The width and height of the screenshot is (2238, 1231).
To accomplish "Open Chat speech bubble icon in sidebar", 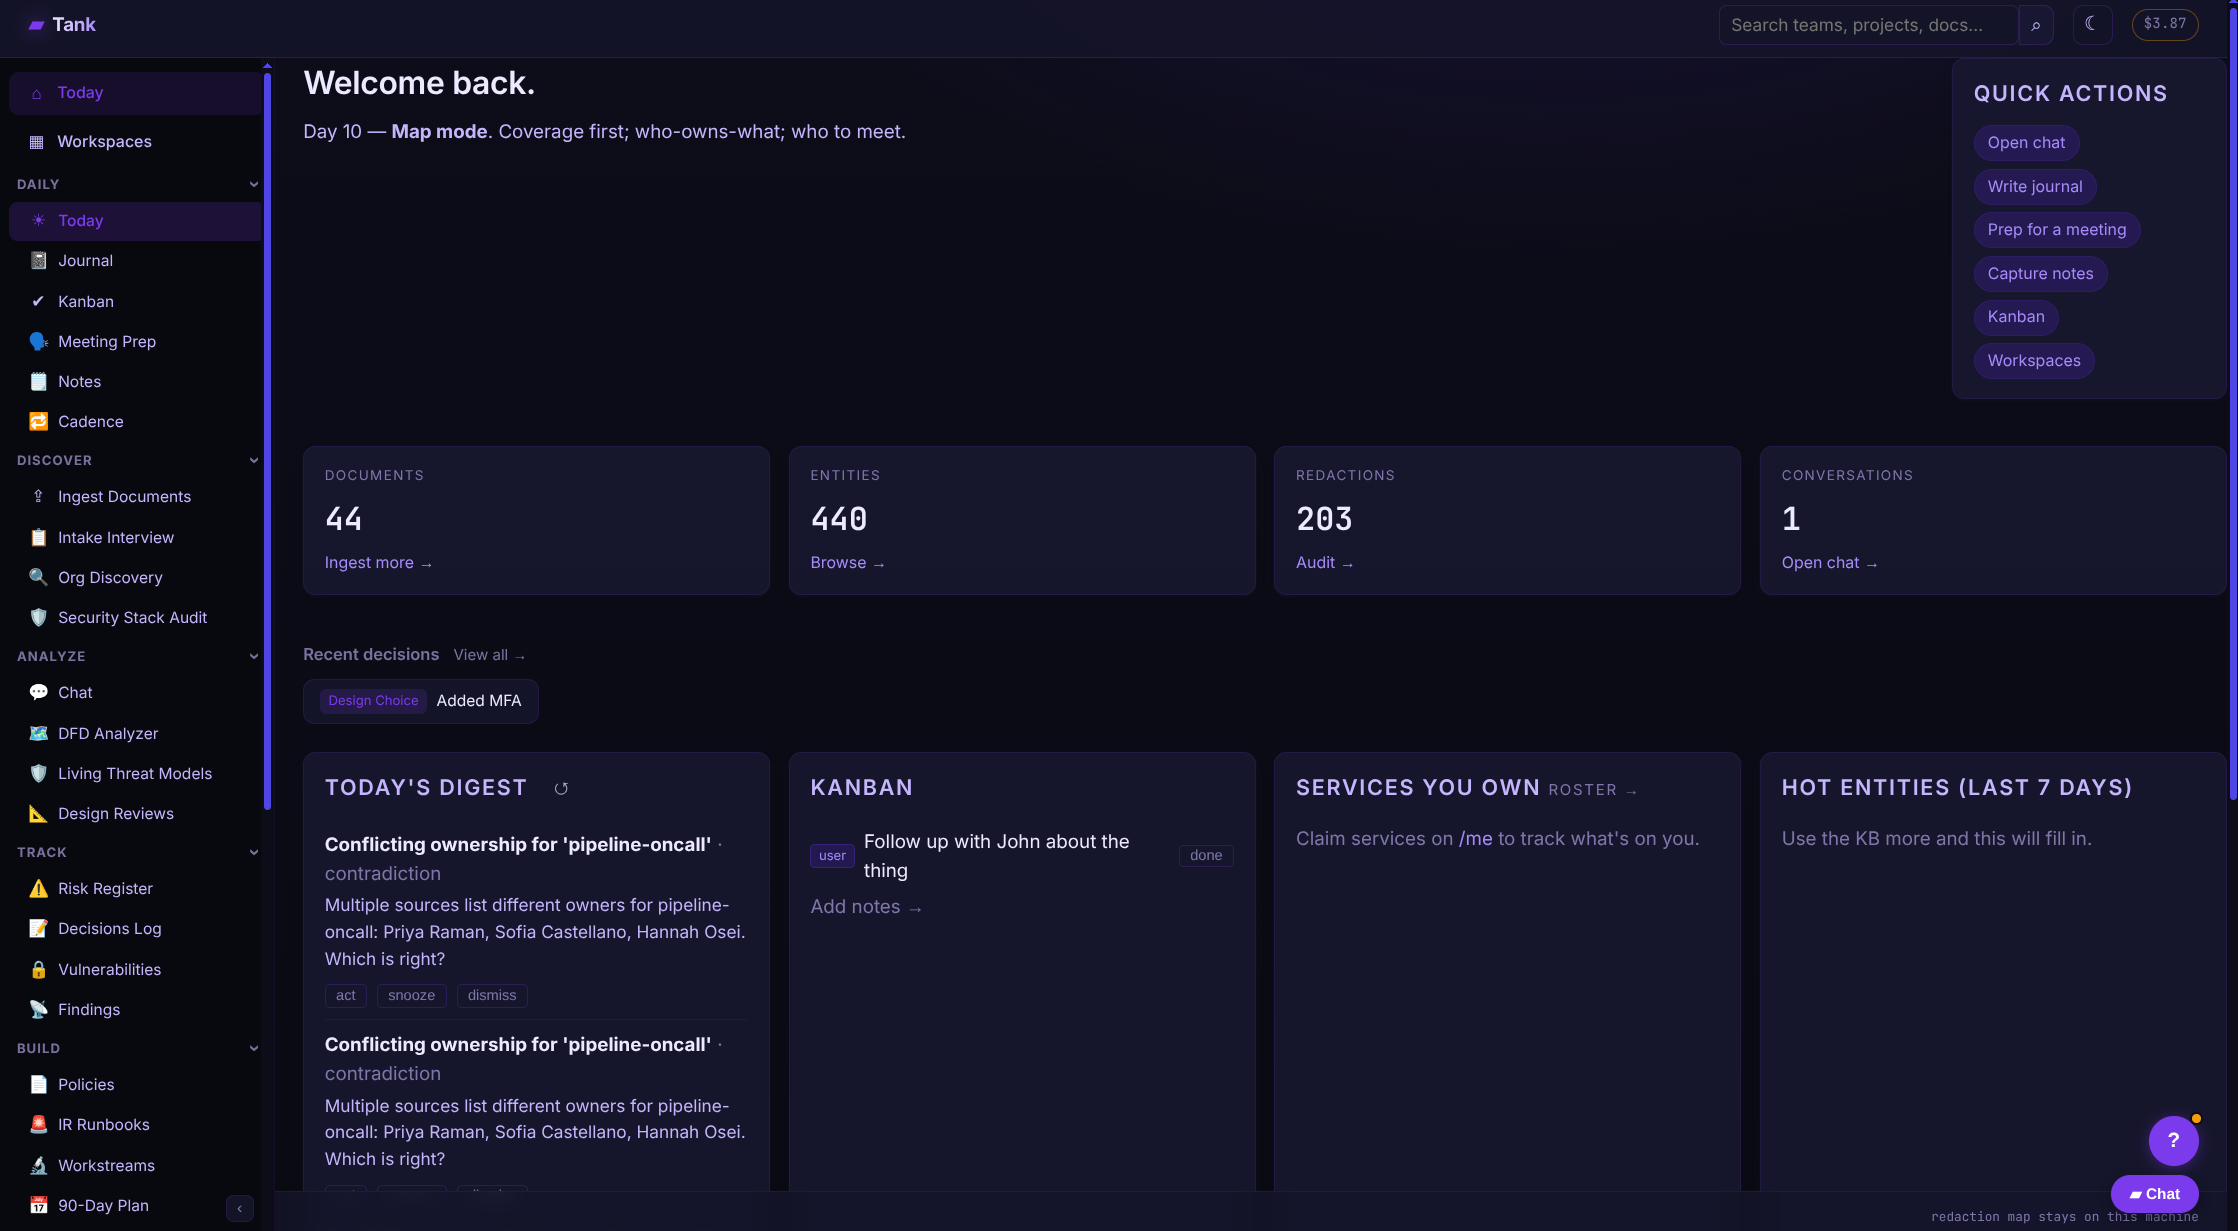I will click(38, 693).
